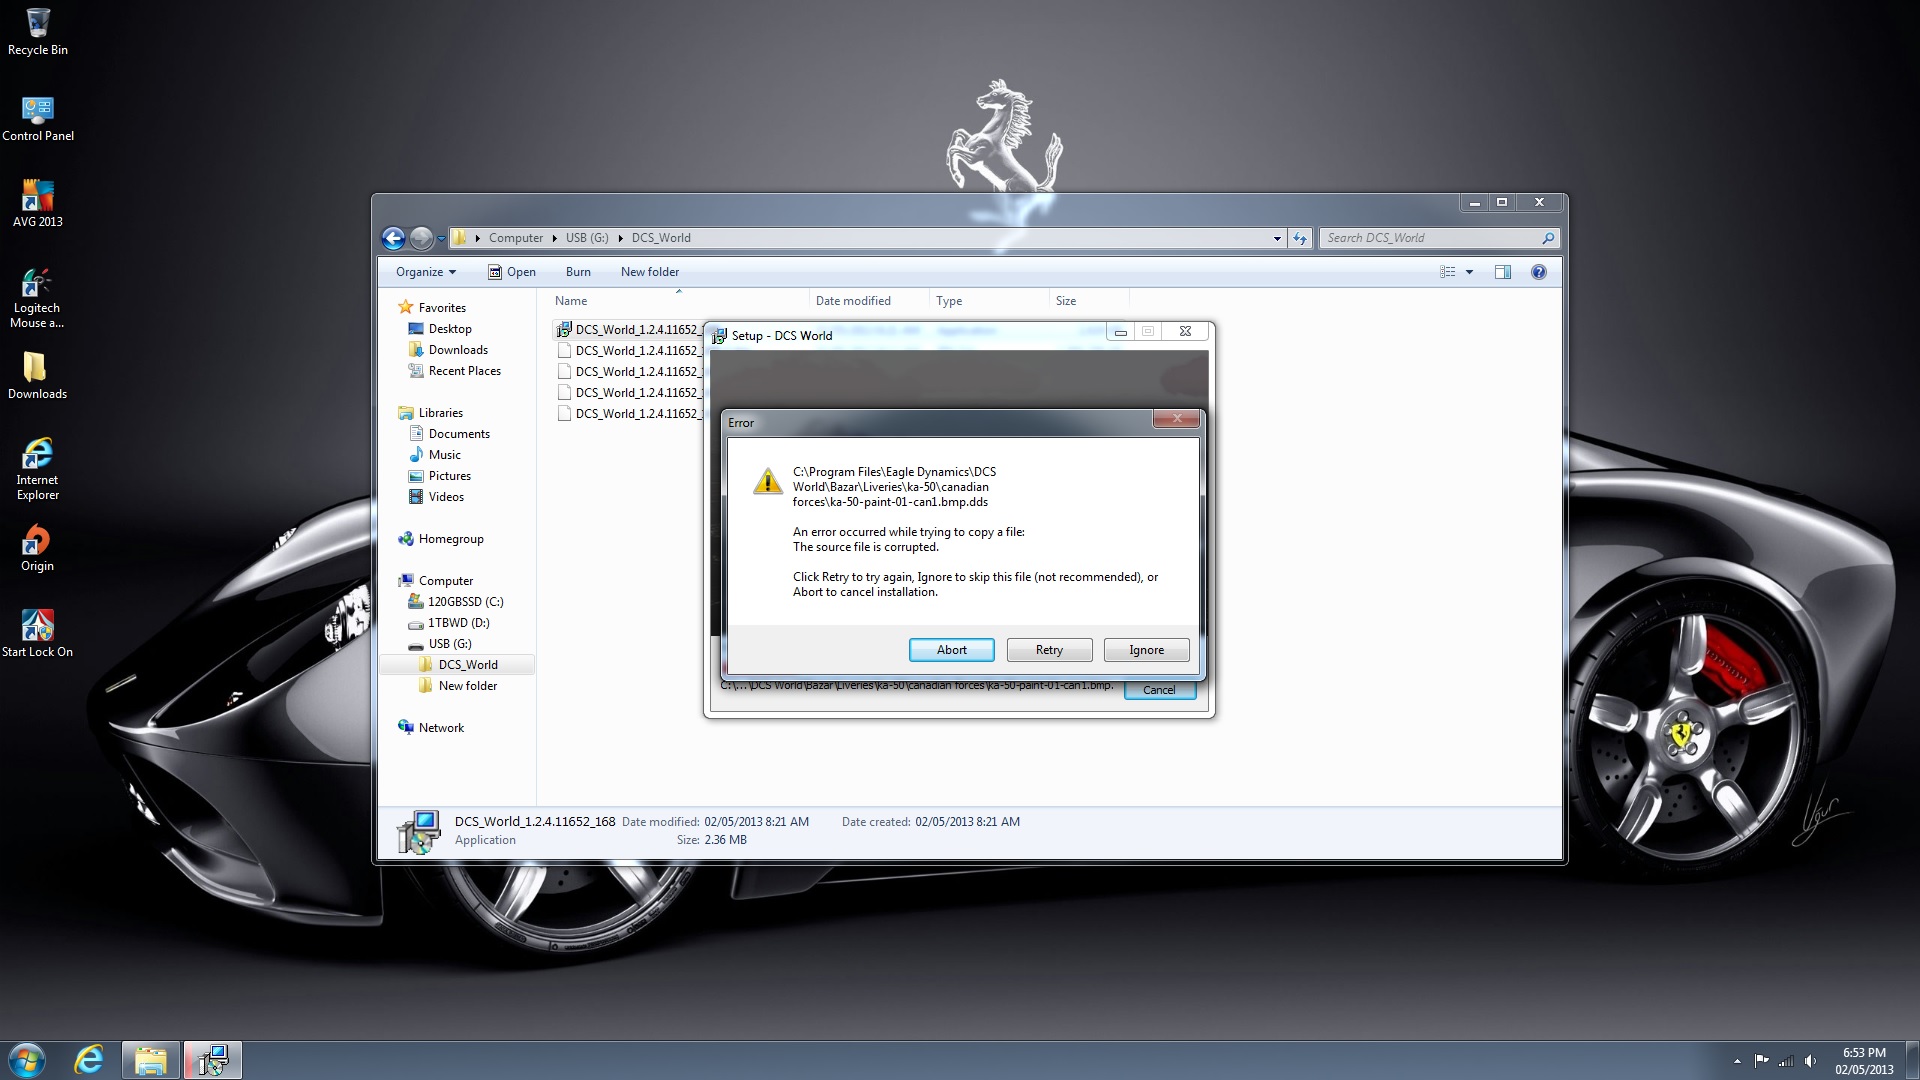Click Internet Explorer in the taskbar
Viewport: 1920px width, 1080px height.
point(89,1060)
